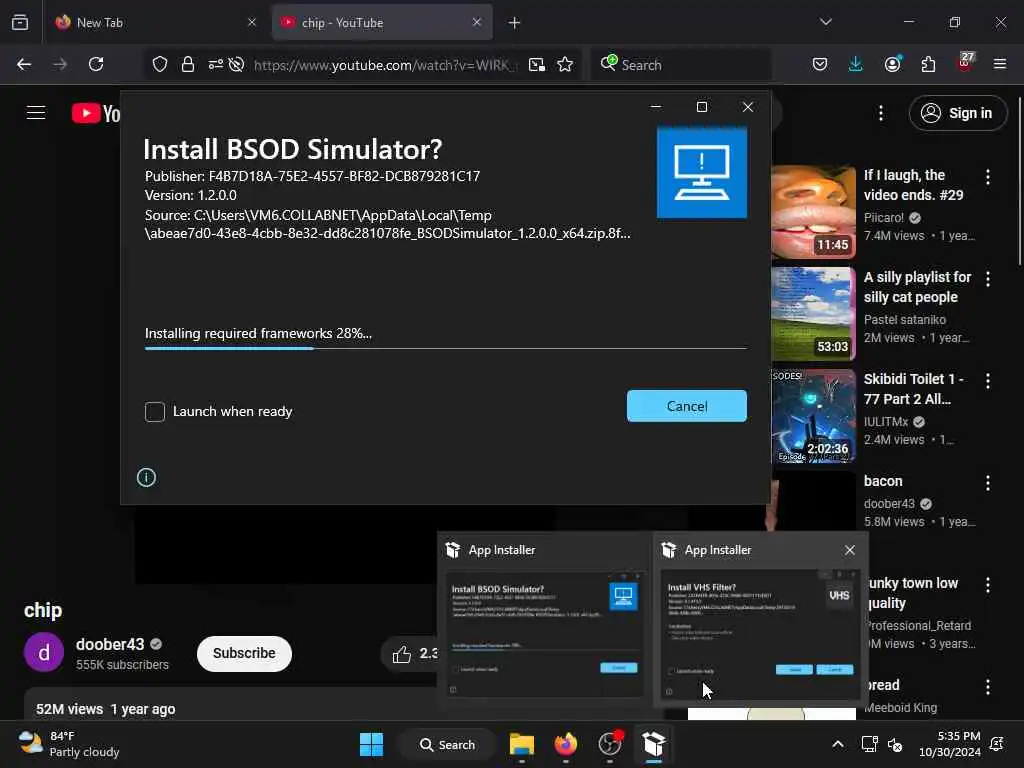The image size is (1024, 768).
Task: Open more options for funky town video
Action: [987, 585]
